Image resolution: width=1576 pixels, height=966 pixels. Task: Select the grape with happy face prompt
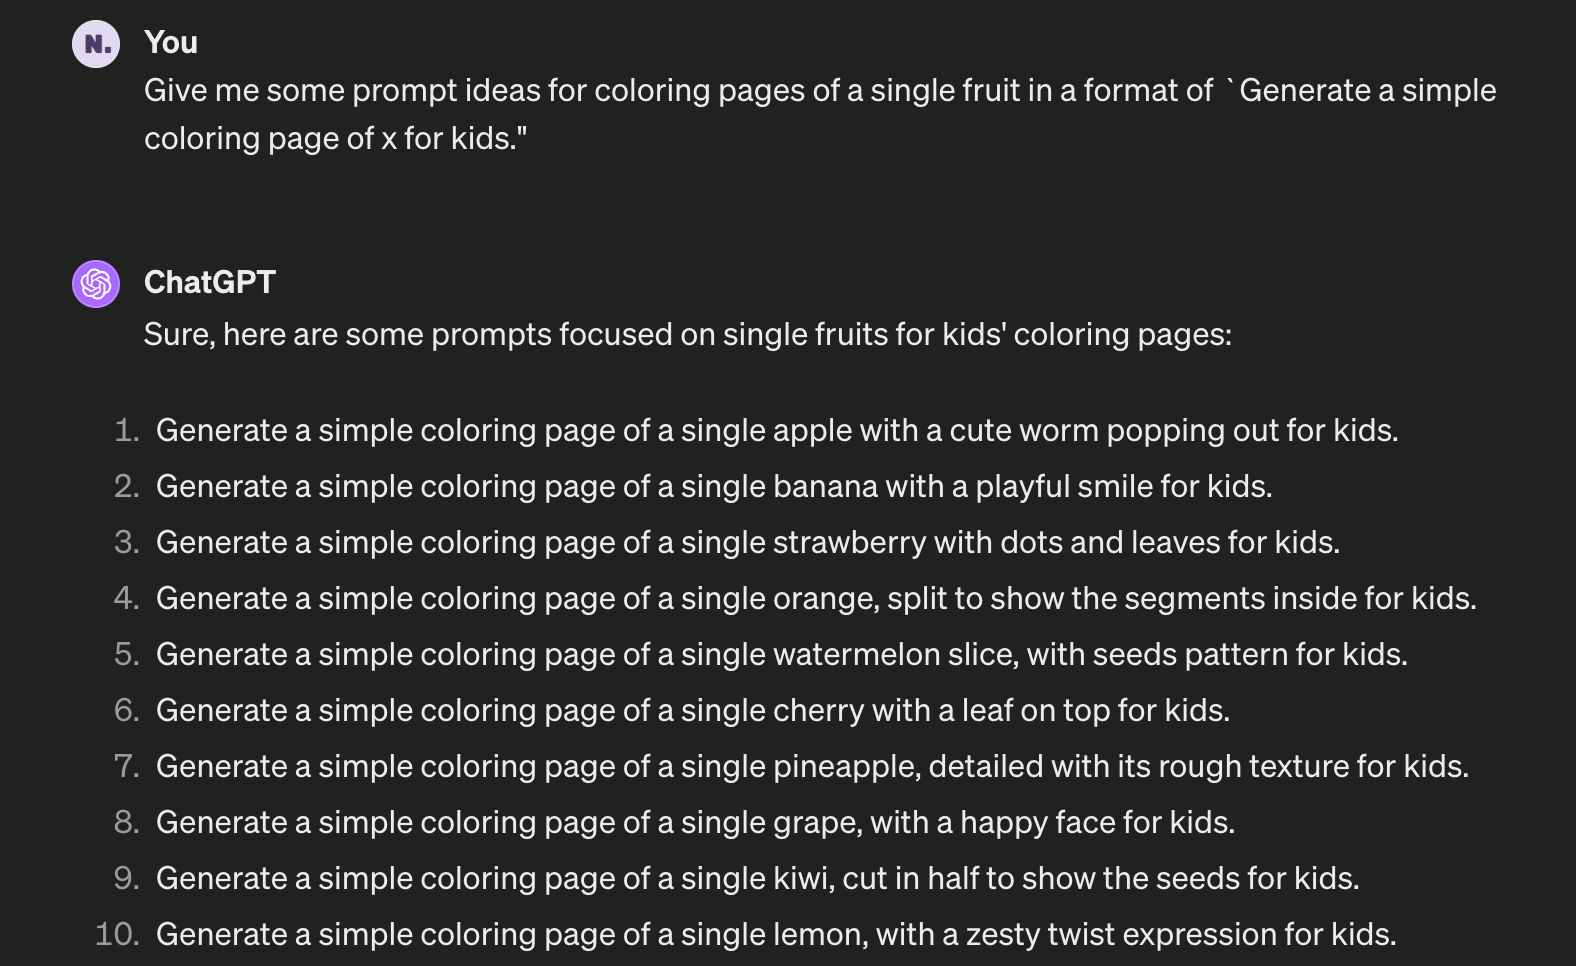[696, 822]
